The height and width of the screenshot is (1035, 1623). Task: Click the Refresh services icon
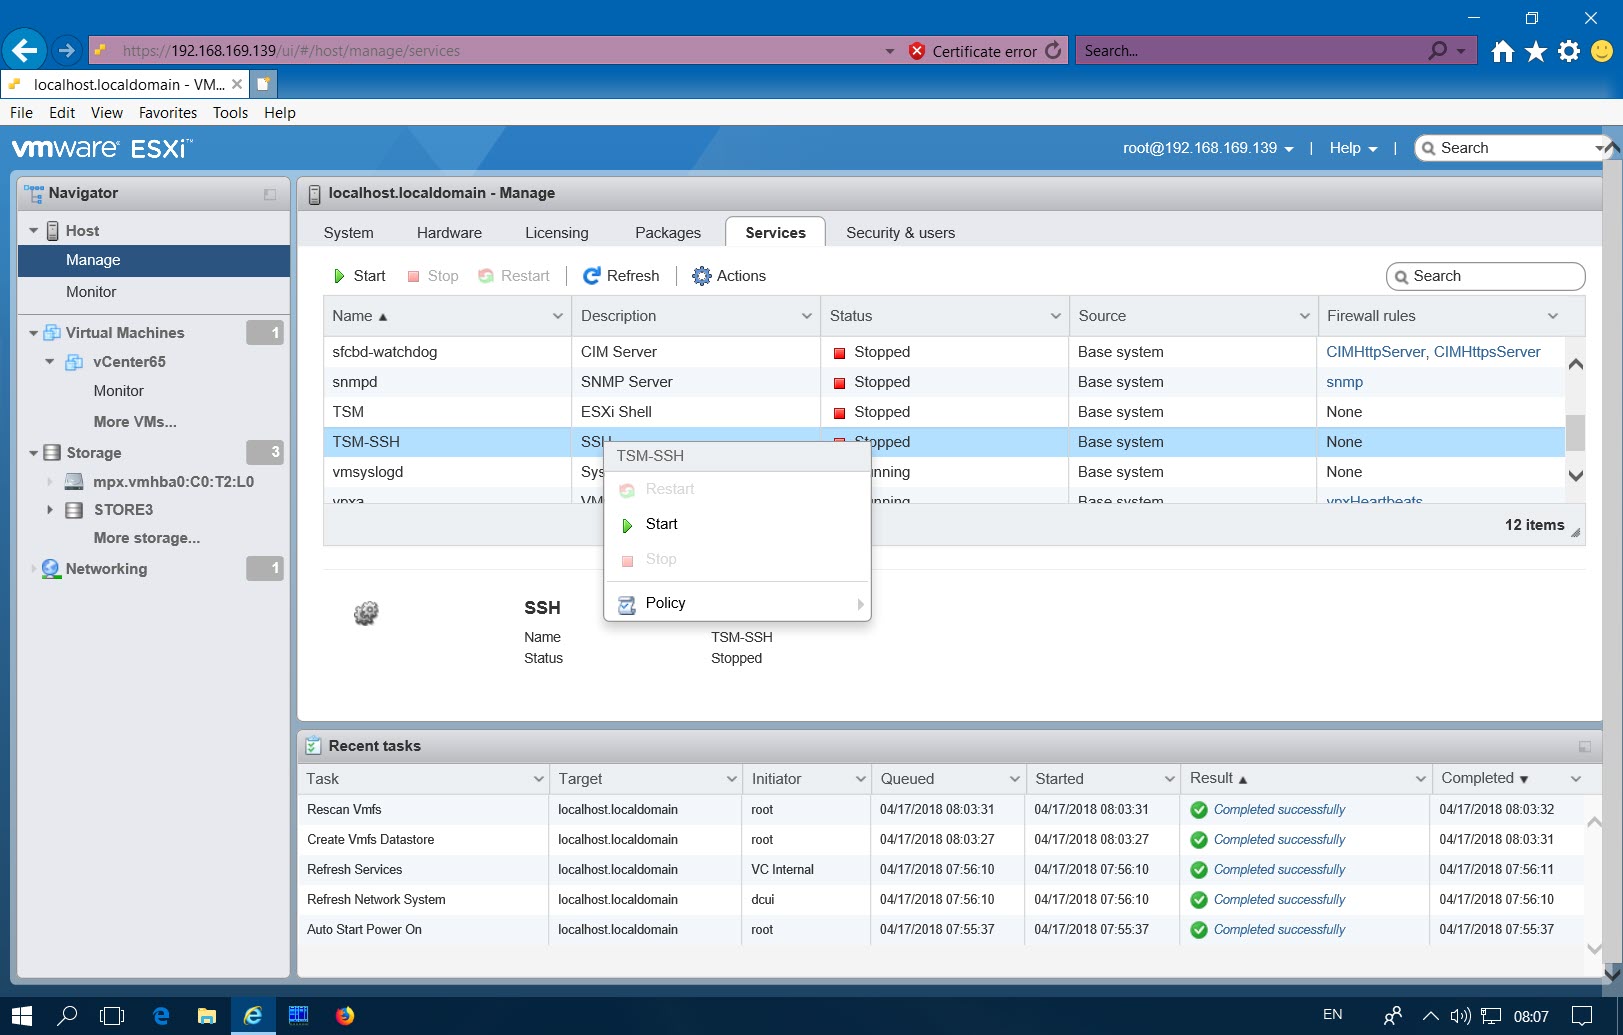coord(592,275)
